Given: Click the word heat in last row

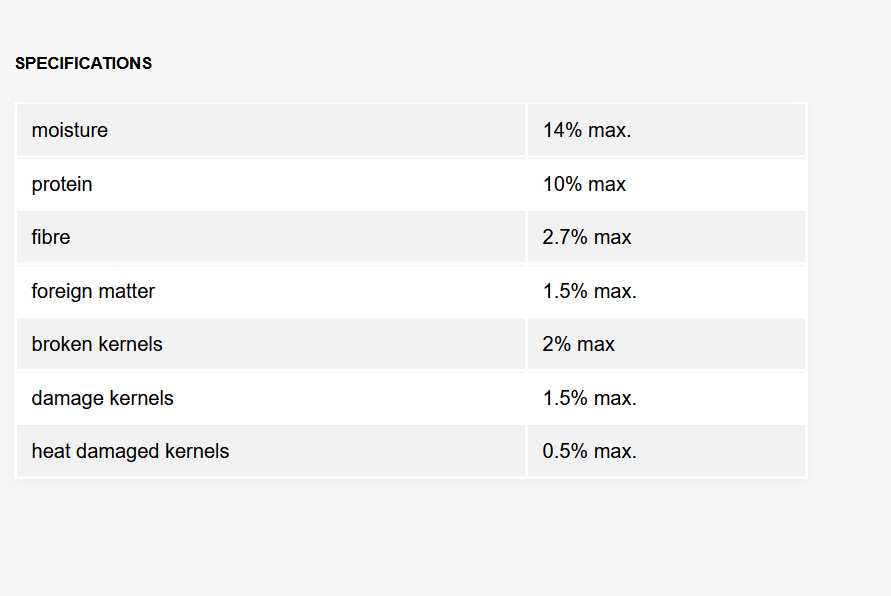Looking at the screenshot, I should (x=51, y=451).
